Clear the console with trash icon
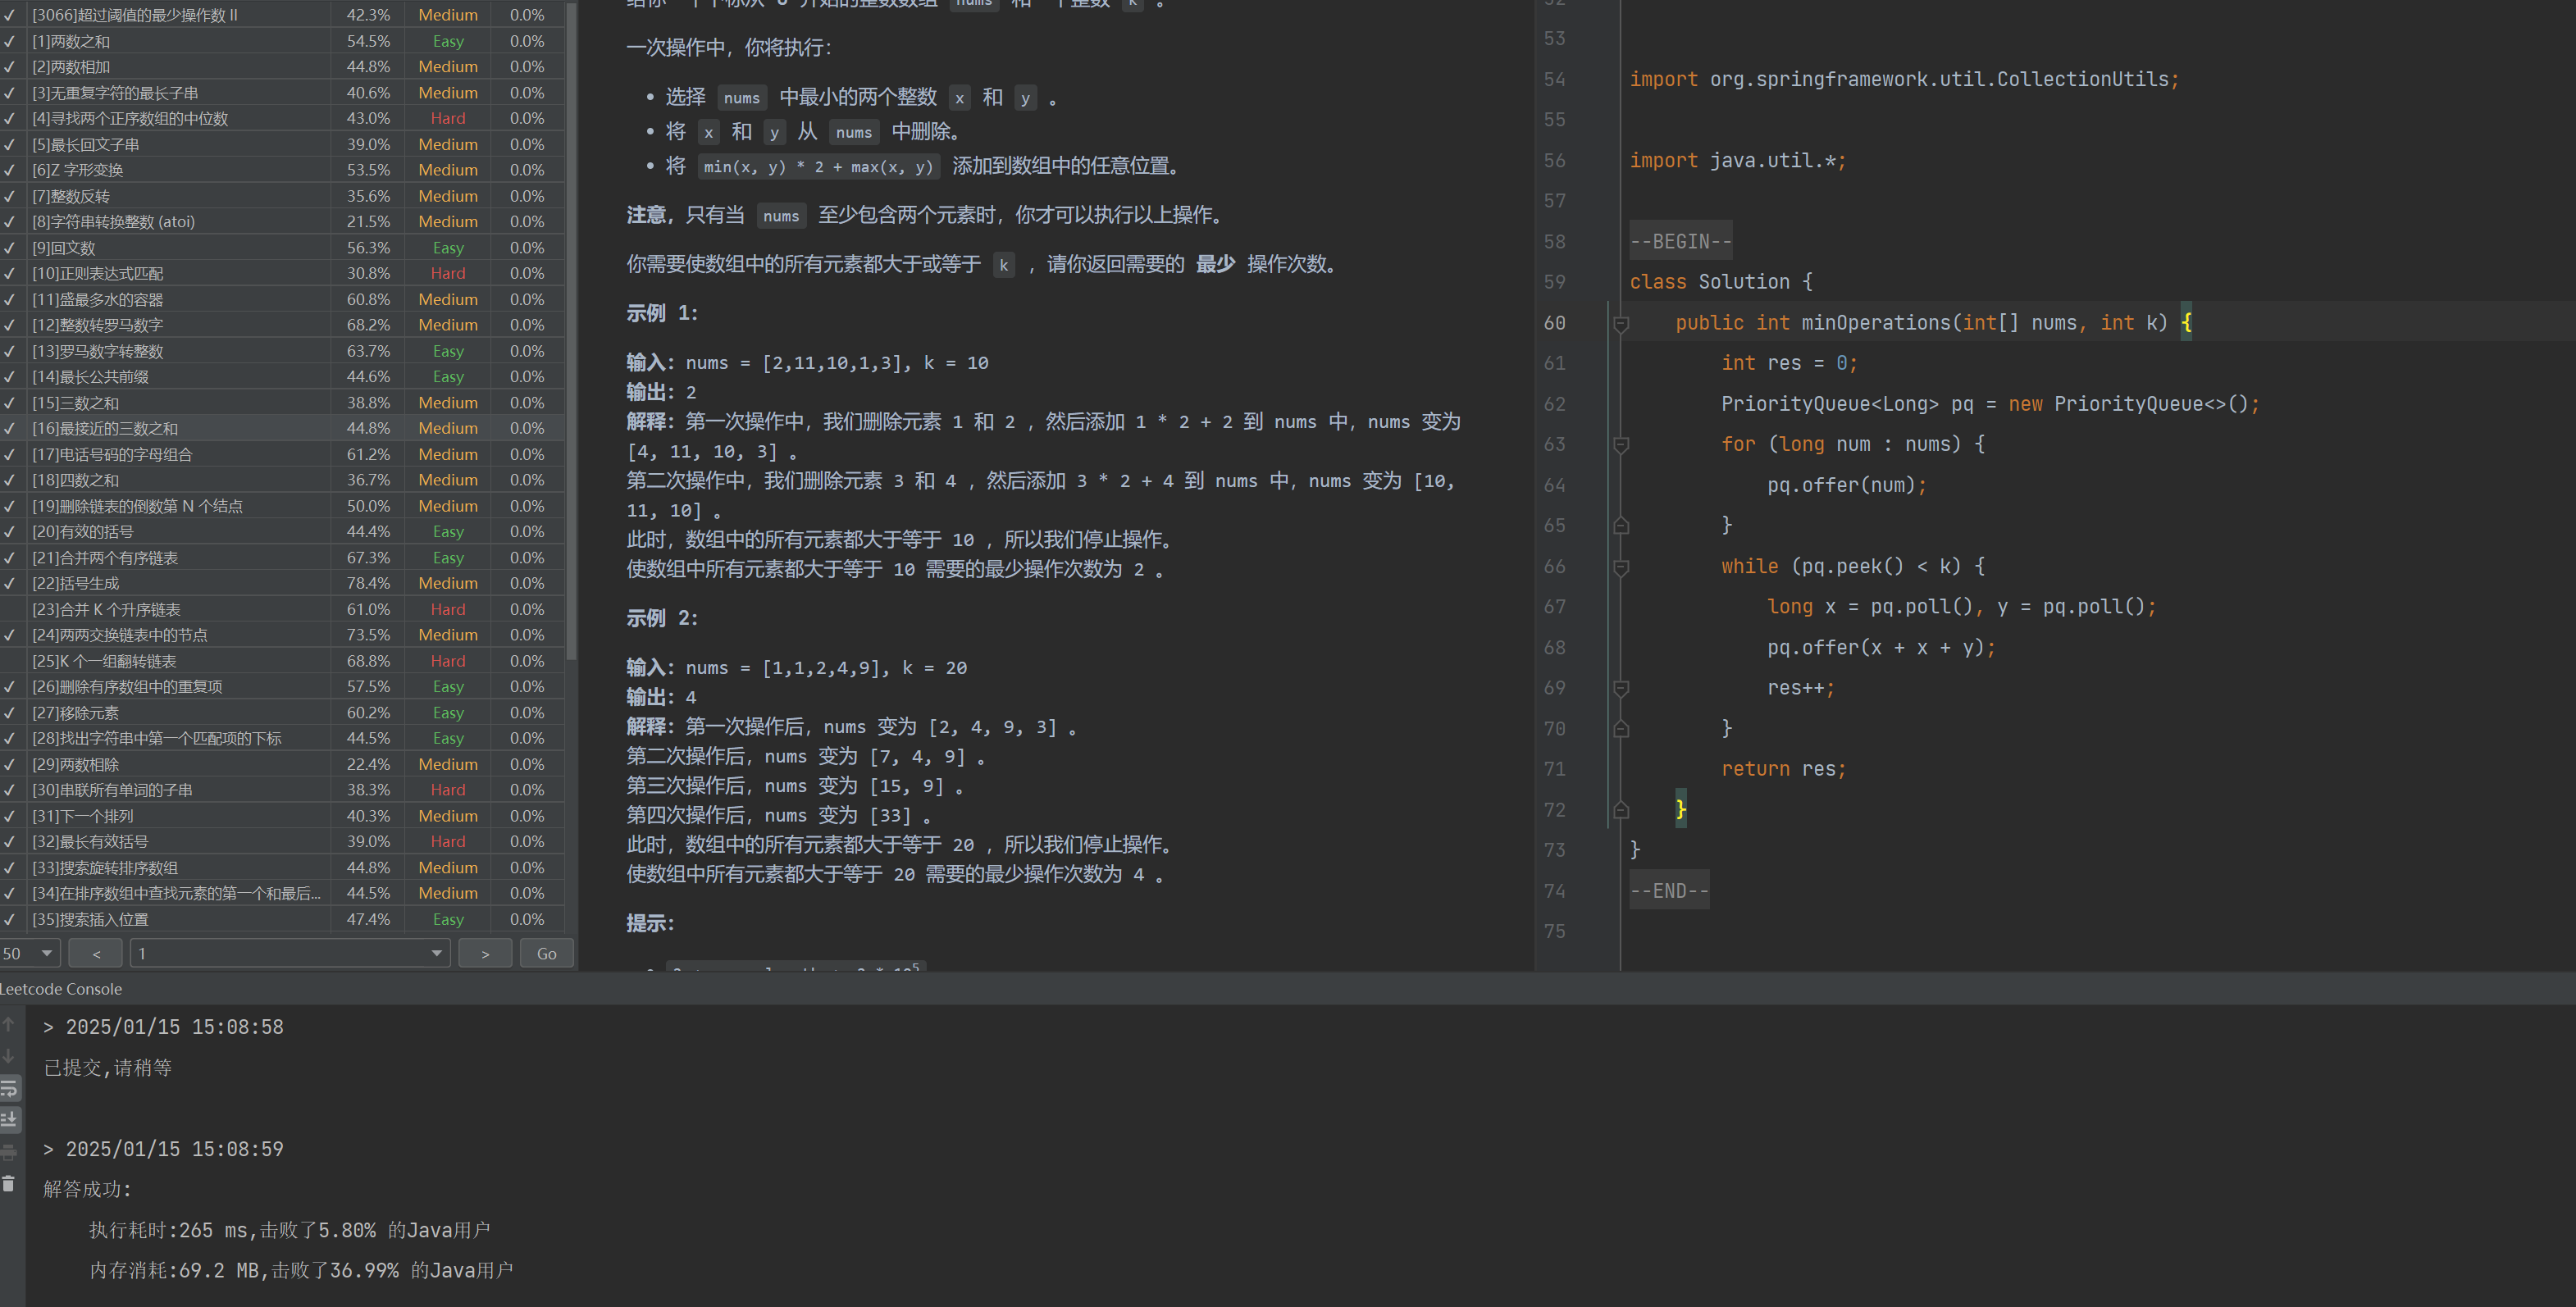Viewport: 2576px width, 1307px height. click(9, 1184)
